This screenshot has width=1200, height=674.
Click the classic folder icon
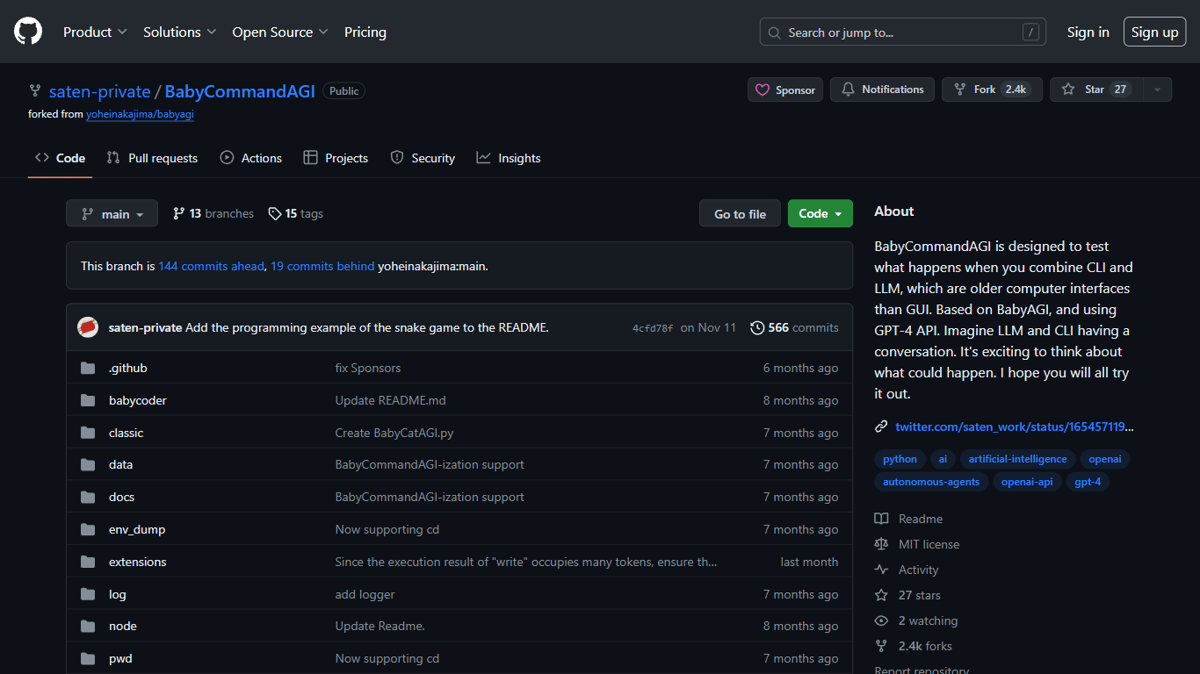pyautogui.click(x=88, y=433)
